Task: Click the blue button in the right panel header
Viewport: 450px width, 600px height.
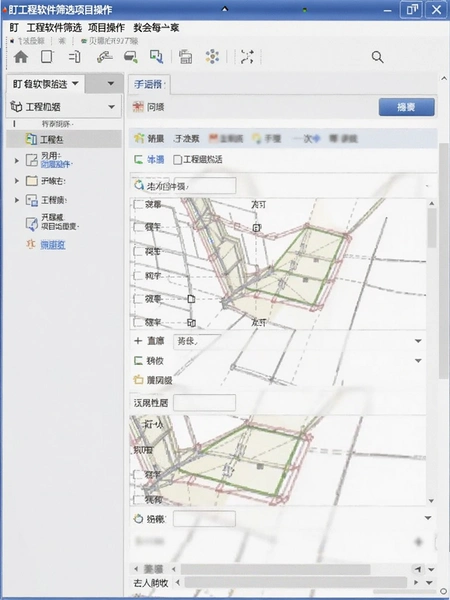Action: pyautogui.click(x=407, y=107)
